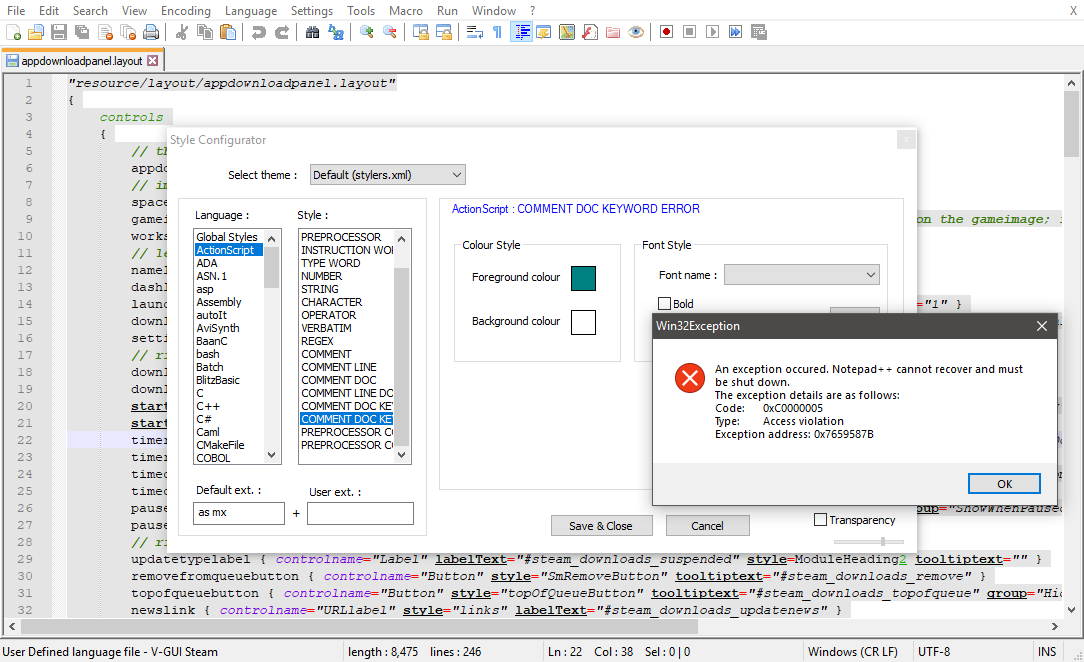1084x662 pixels.
Task: Close the appdownloadpanel.layout tab with red X
Action: tap(153, 61)
